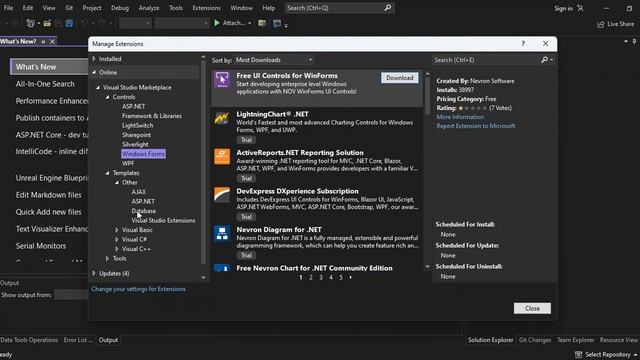Switch to Error List tab
Image resolution: width=640 pixels, height=360 pixels.
(78, 340)
